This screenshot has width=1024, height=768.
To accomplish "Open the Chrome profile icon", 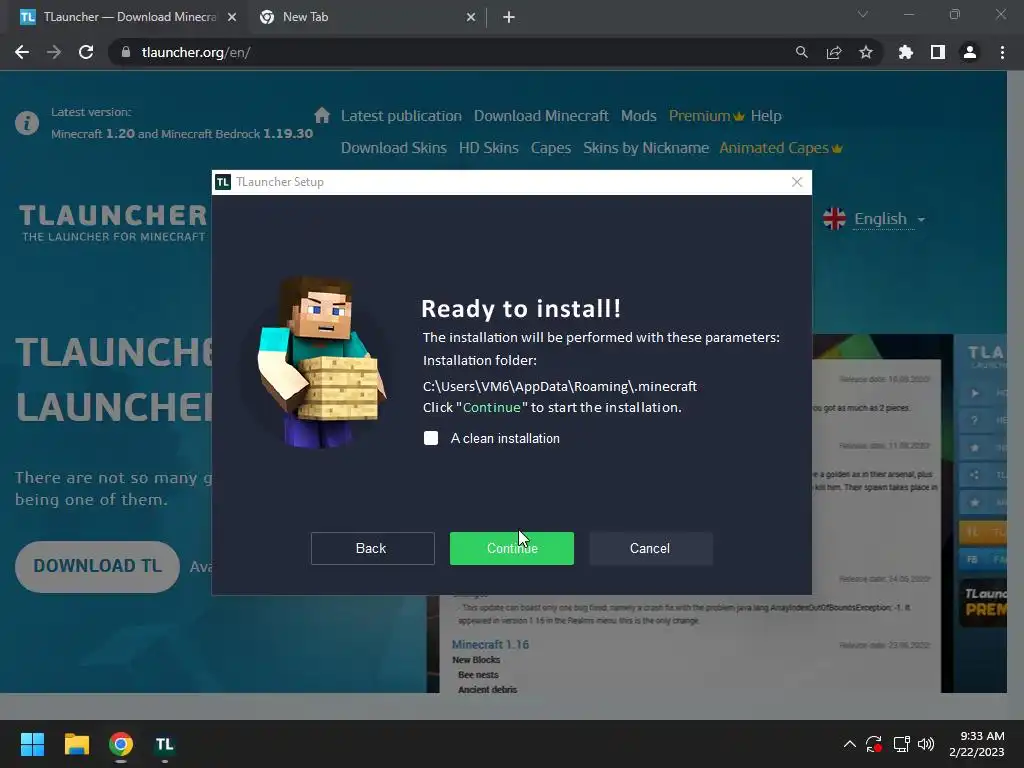I will [x=970, y=52].
